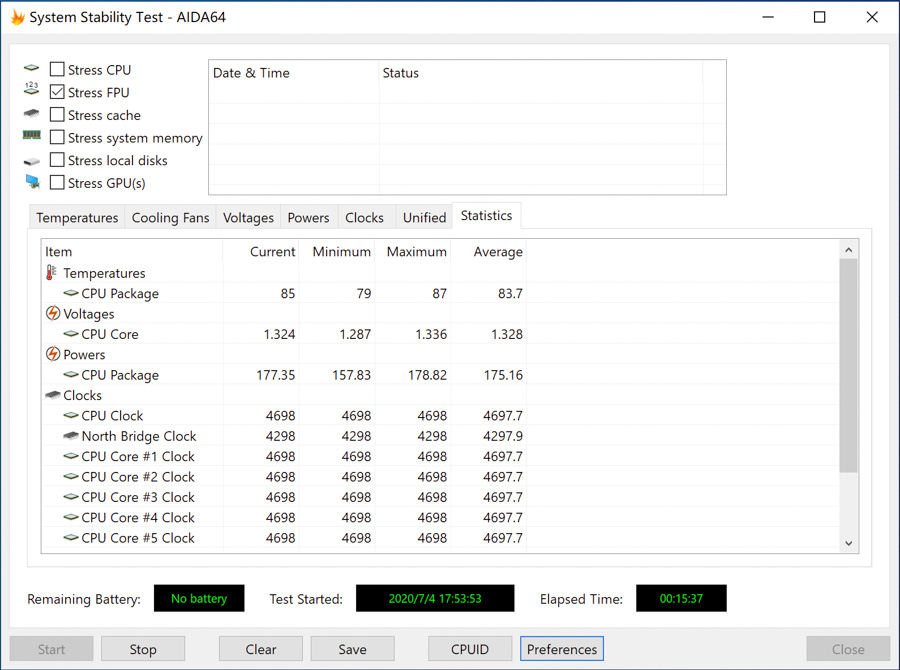Click the disk drive icon for local disks
This screenshot has height=670, width=900.
[32, 161]
